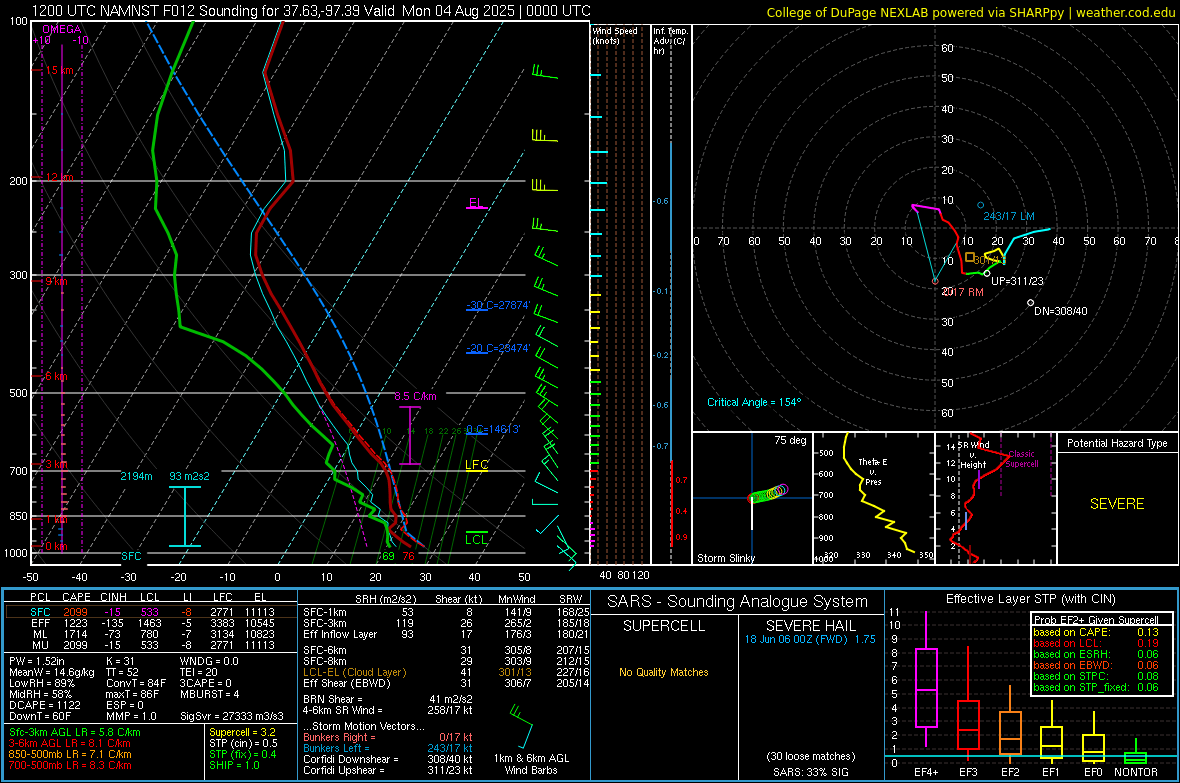Select the OMEGA label on the skew-T

tap(61, 29)
